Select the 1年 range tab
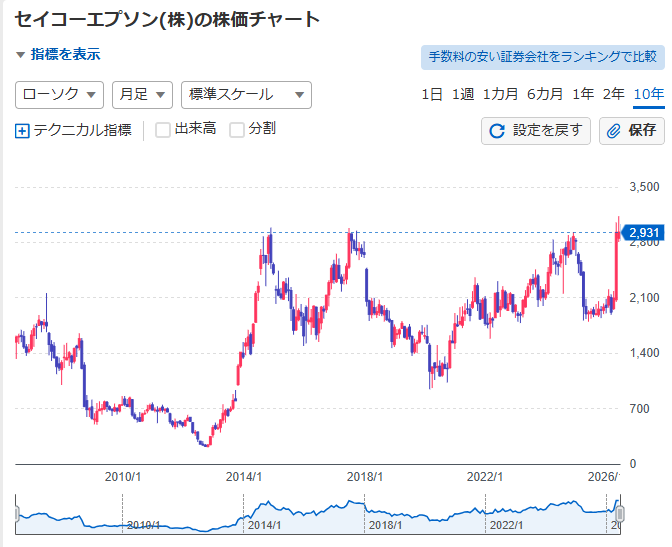Image resolution: width=672 pixels, height=547 pixels. [583, 94]
